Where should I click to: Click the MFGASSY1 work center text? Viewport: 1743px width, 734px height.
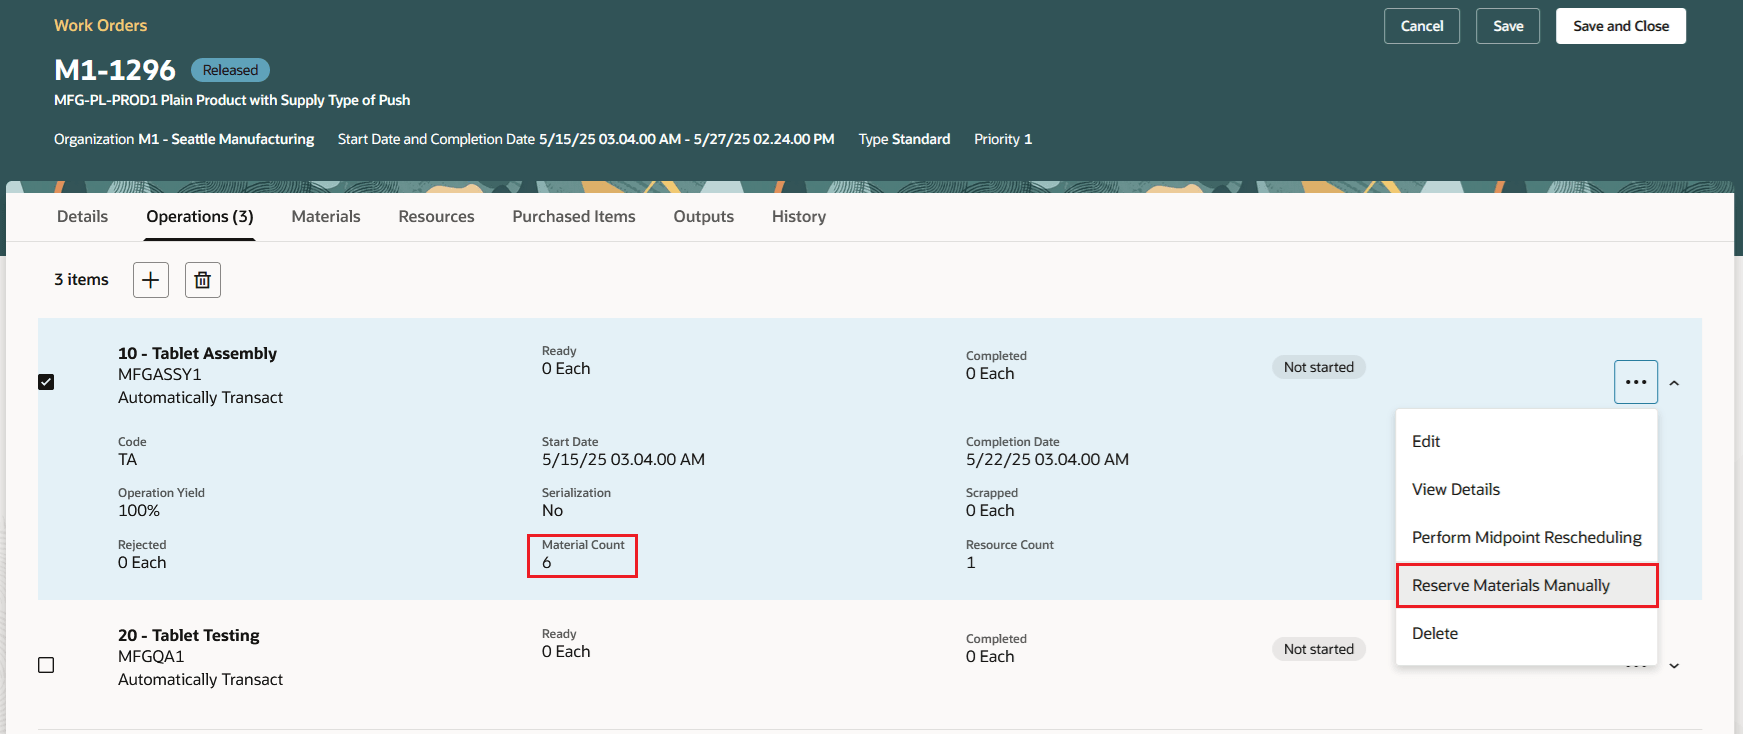(x=160, y=374)
